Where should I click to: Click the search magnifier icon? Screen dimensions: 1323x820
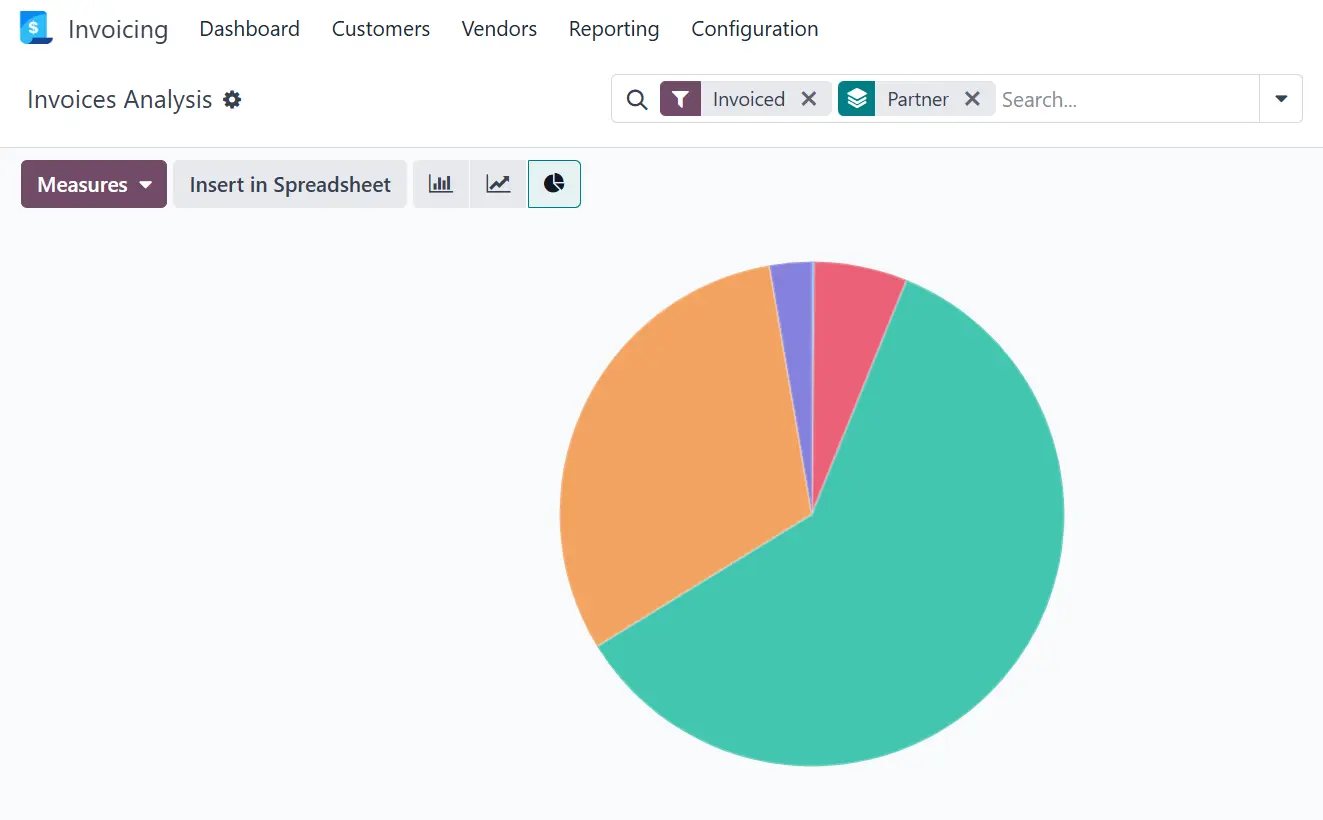coord(636,99)
